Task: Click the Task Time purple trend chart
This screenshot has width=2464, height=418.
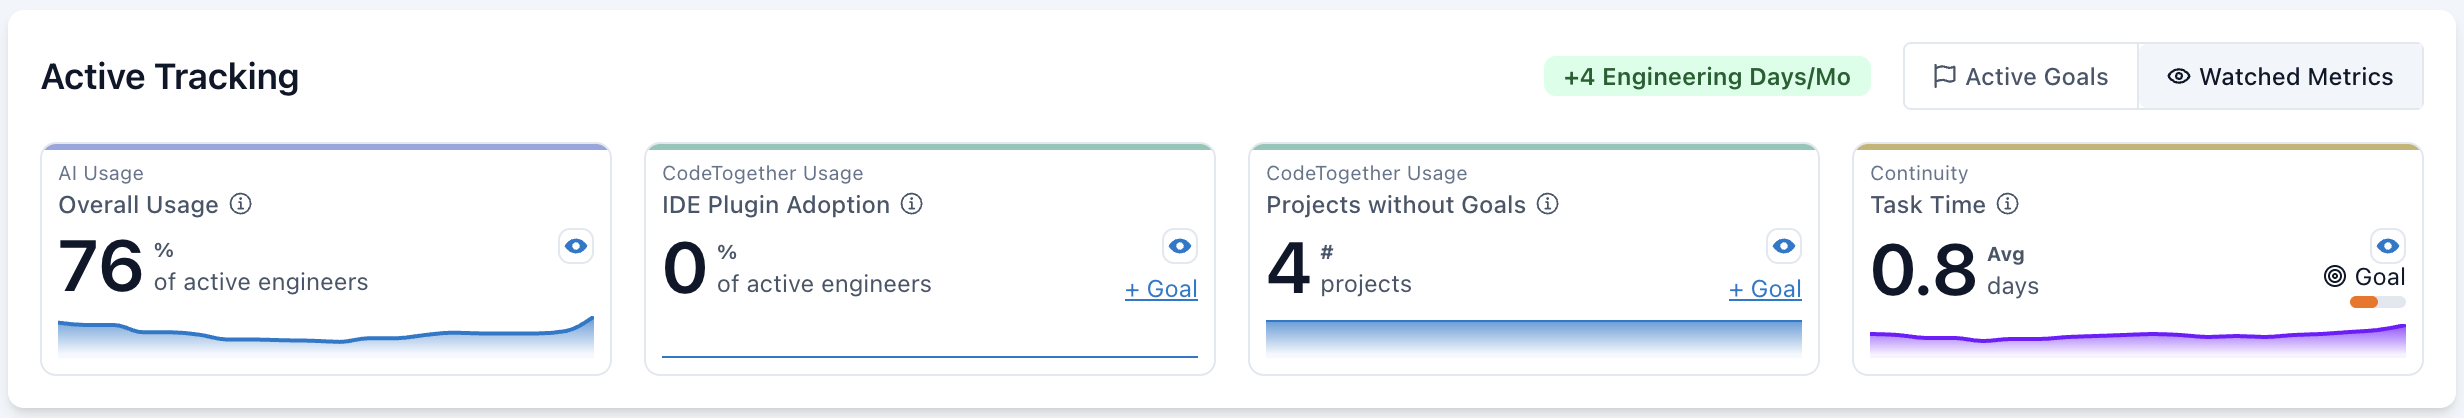Action: pyautogui.click(x=2138, y=340)
